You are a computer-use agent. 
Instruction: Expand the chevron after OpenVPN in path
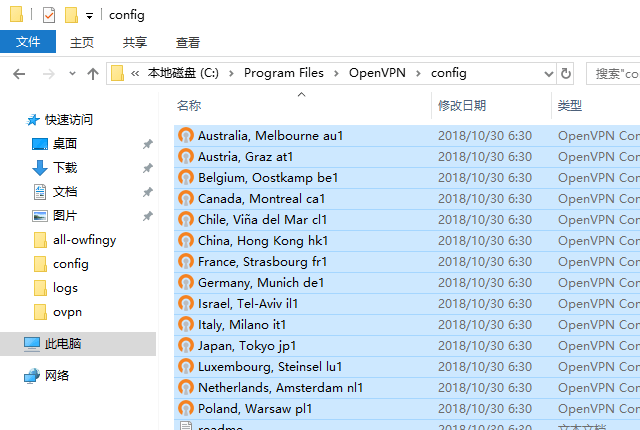pos(418,73)
